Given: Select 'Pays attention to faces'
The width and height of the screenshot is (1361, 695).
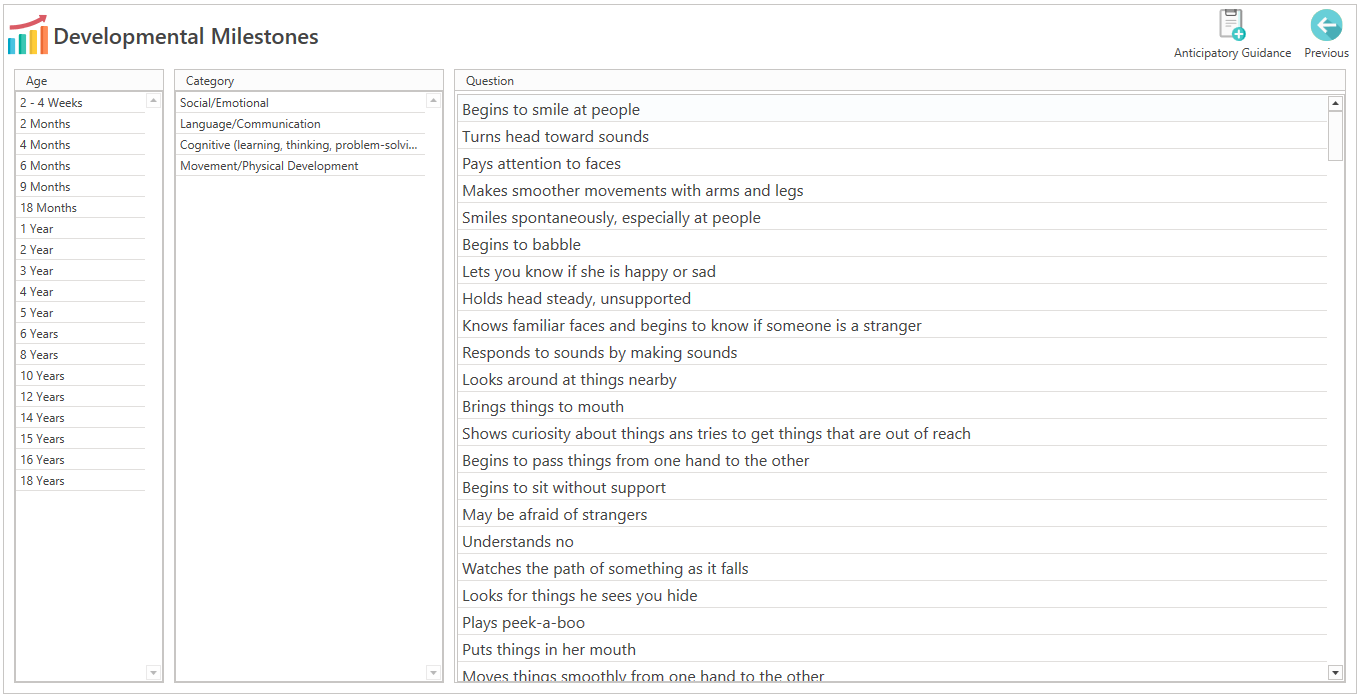Looking at the screenshot, I should tap(893, 163).
